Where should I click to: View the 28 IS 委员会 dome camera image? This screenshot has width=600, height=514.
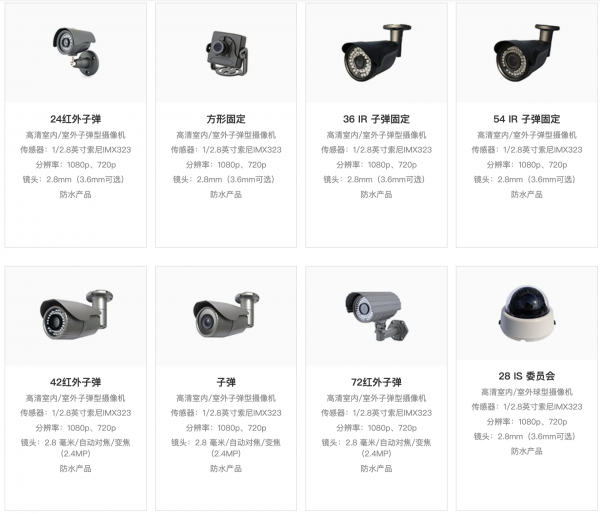(x=527, y=313)
